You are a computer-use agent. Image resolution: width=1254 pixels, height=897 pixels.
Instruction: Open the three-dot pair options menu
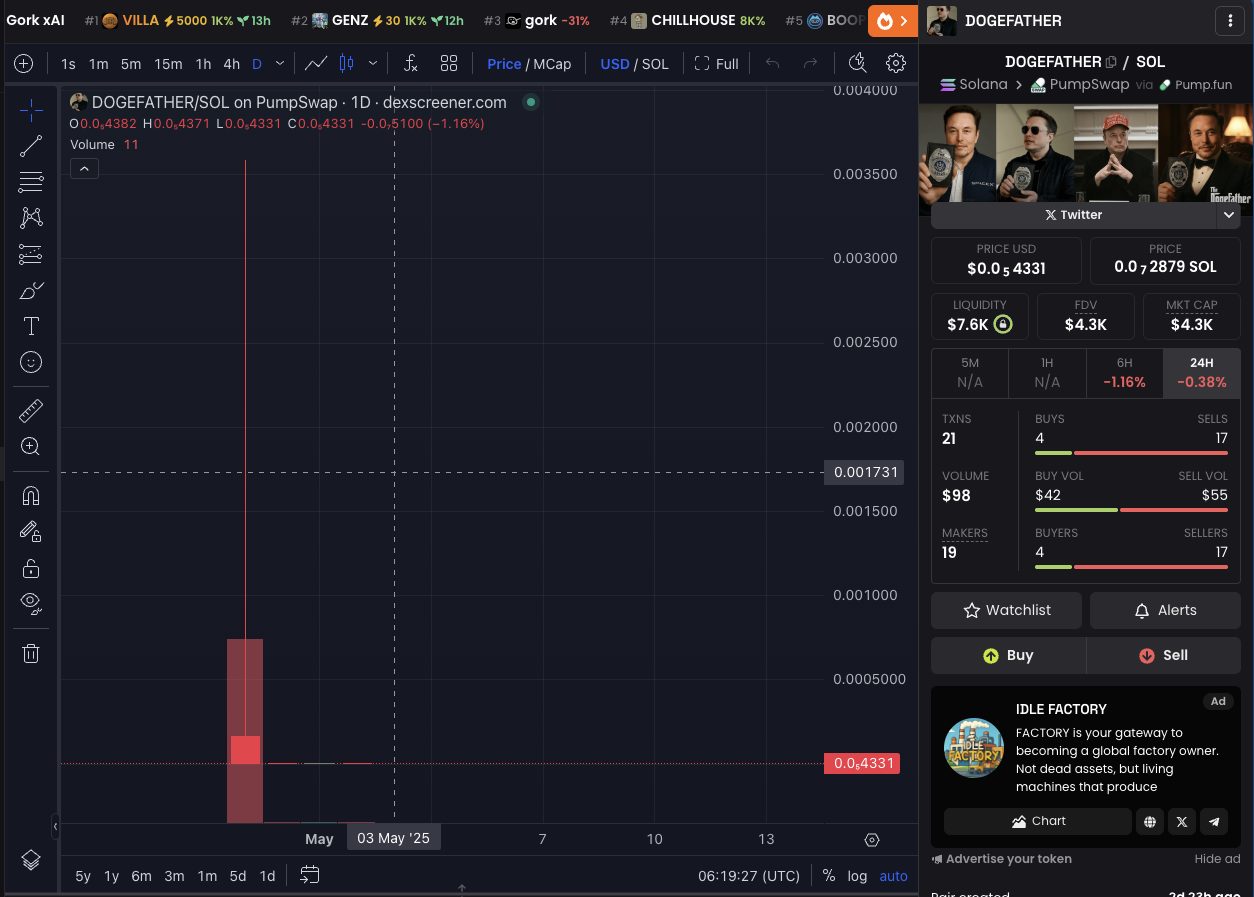(1229, 20)
